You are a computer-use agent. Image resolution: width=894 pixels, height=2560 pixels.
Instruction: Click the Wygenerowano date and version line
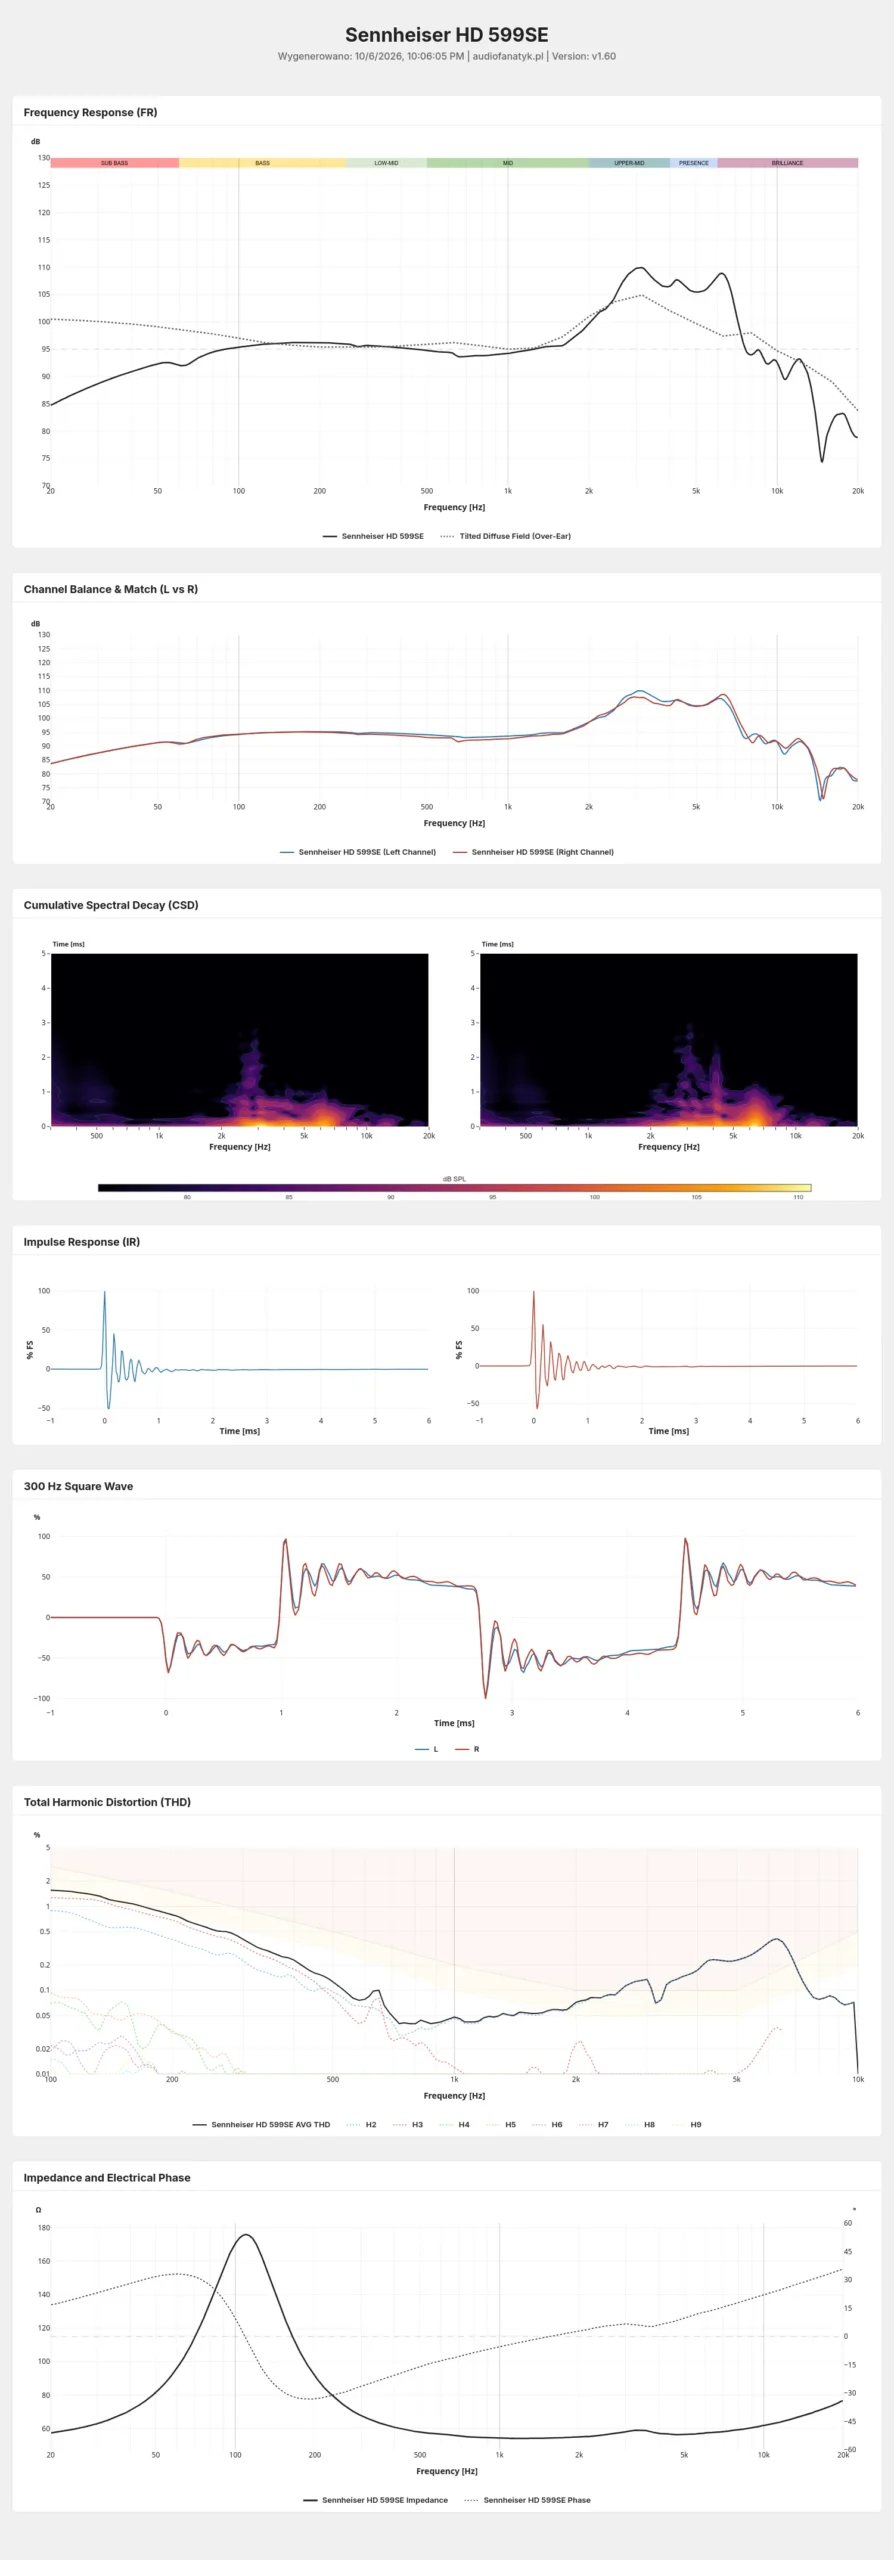tap(447, 57)
